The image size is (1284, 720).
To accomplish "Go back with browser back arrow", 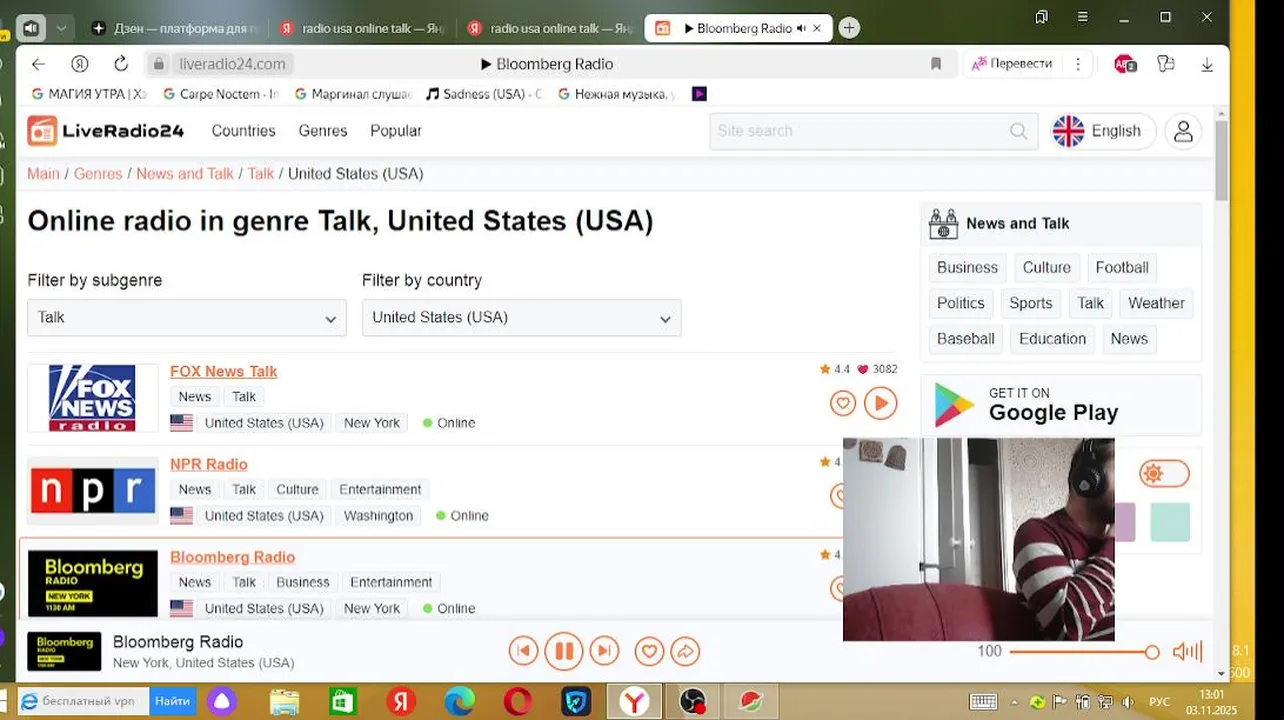I will point(38,64).
